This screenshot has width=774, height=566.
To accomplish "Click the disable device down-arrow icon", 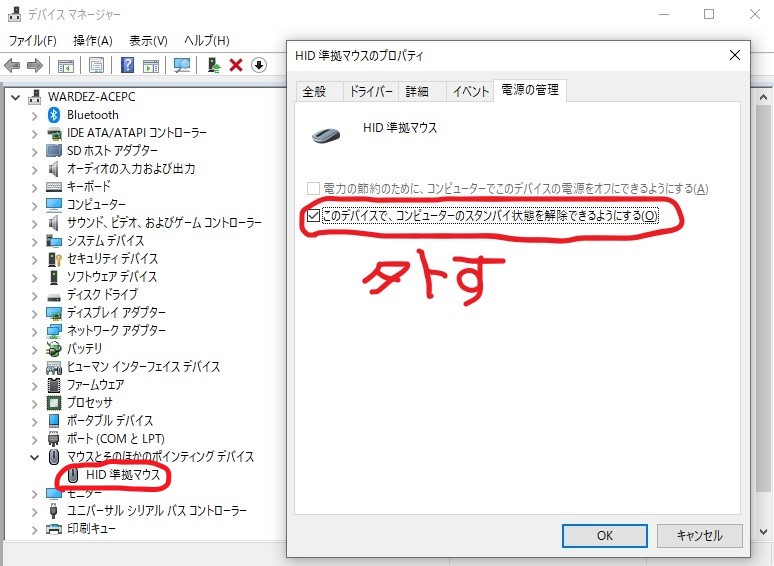I will point(258,65).
